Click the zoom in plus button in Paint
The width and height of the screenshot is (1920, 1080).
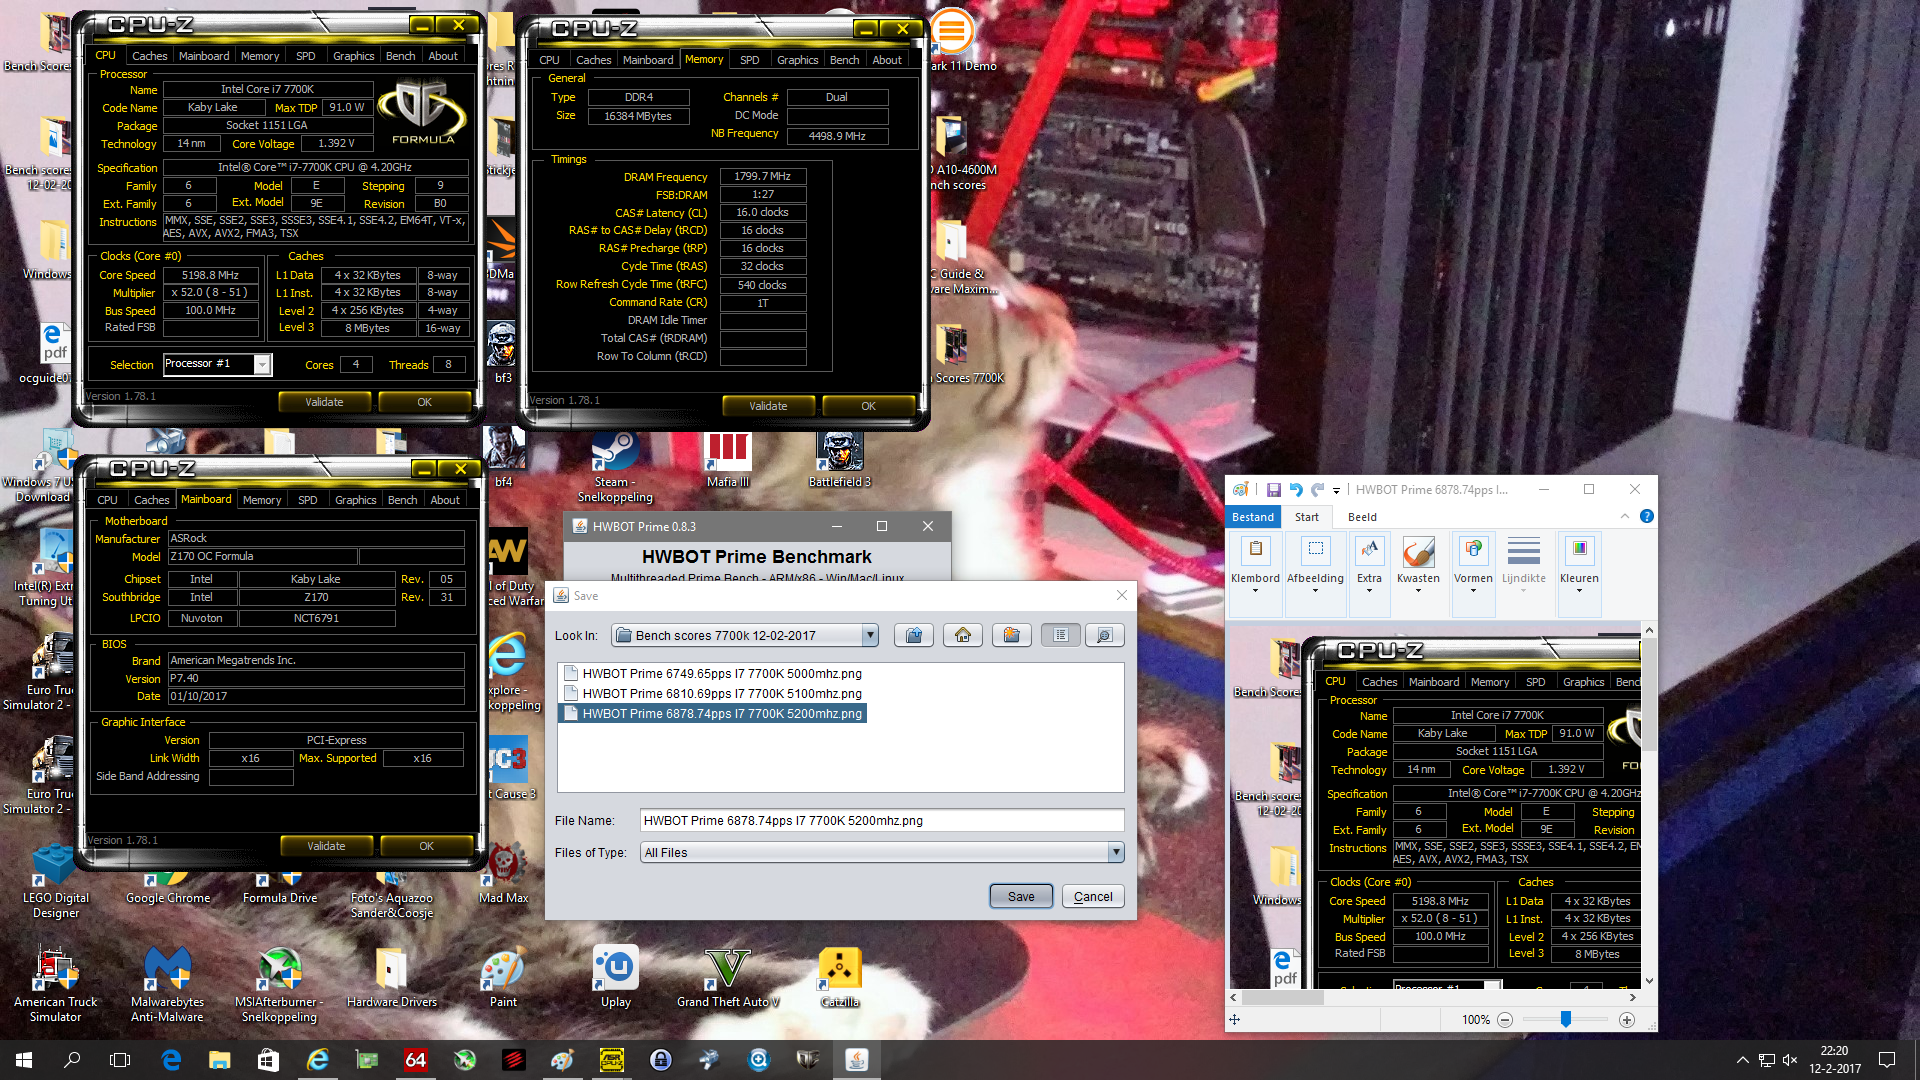pos(1627,1020)
